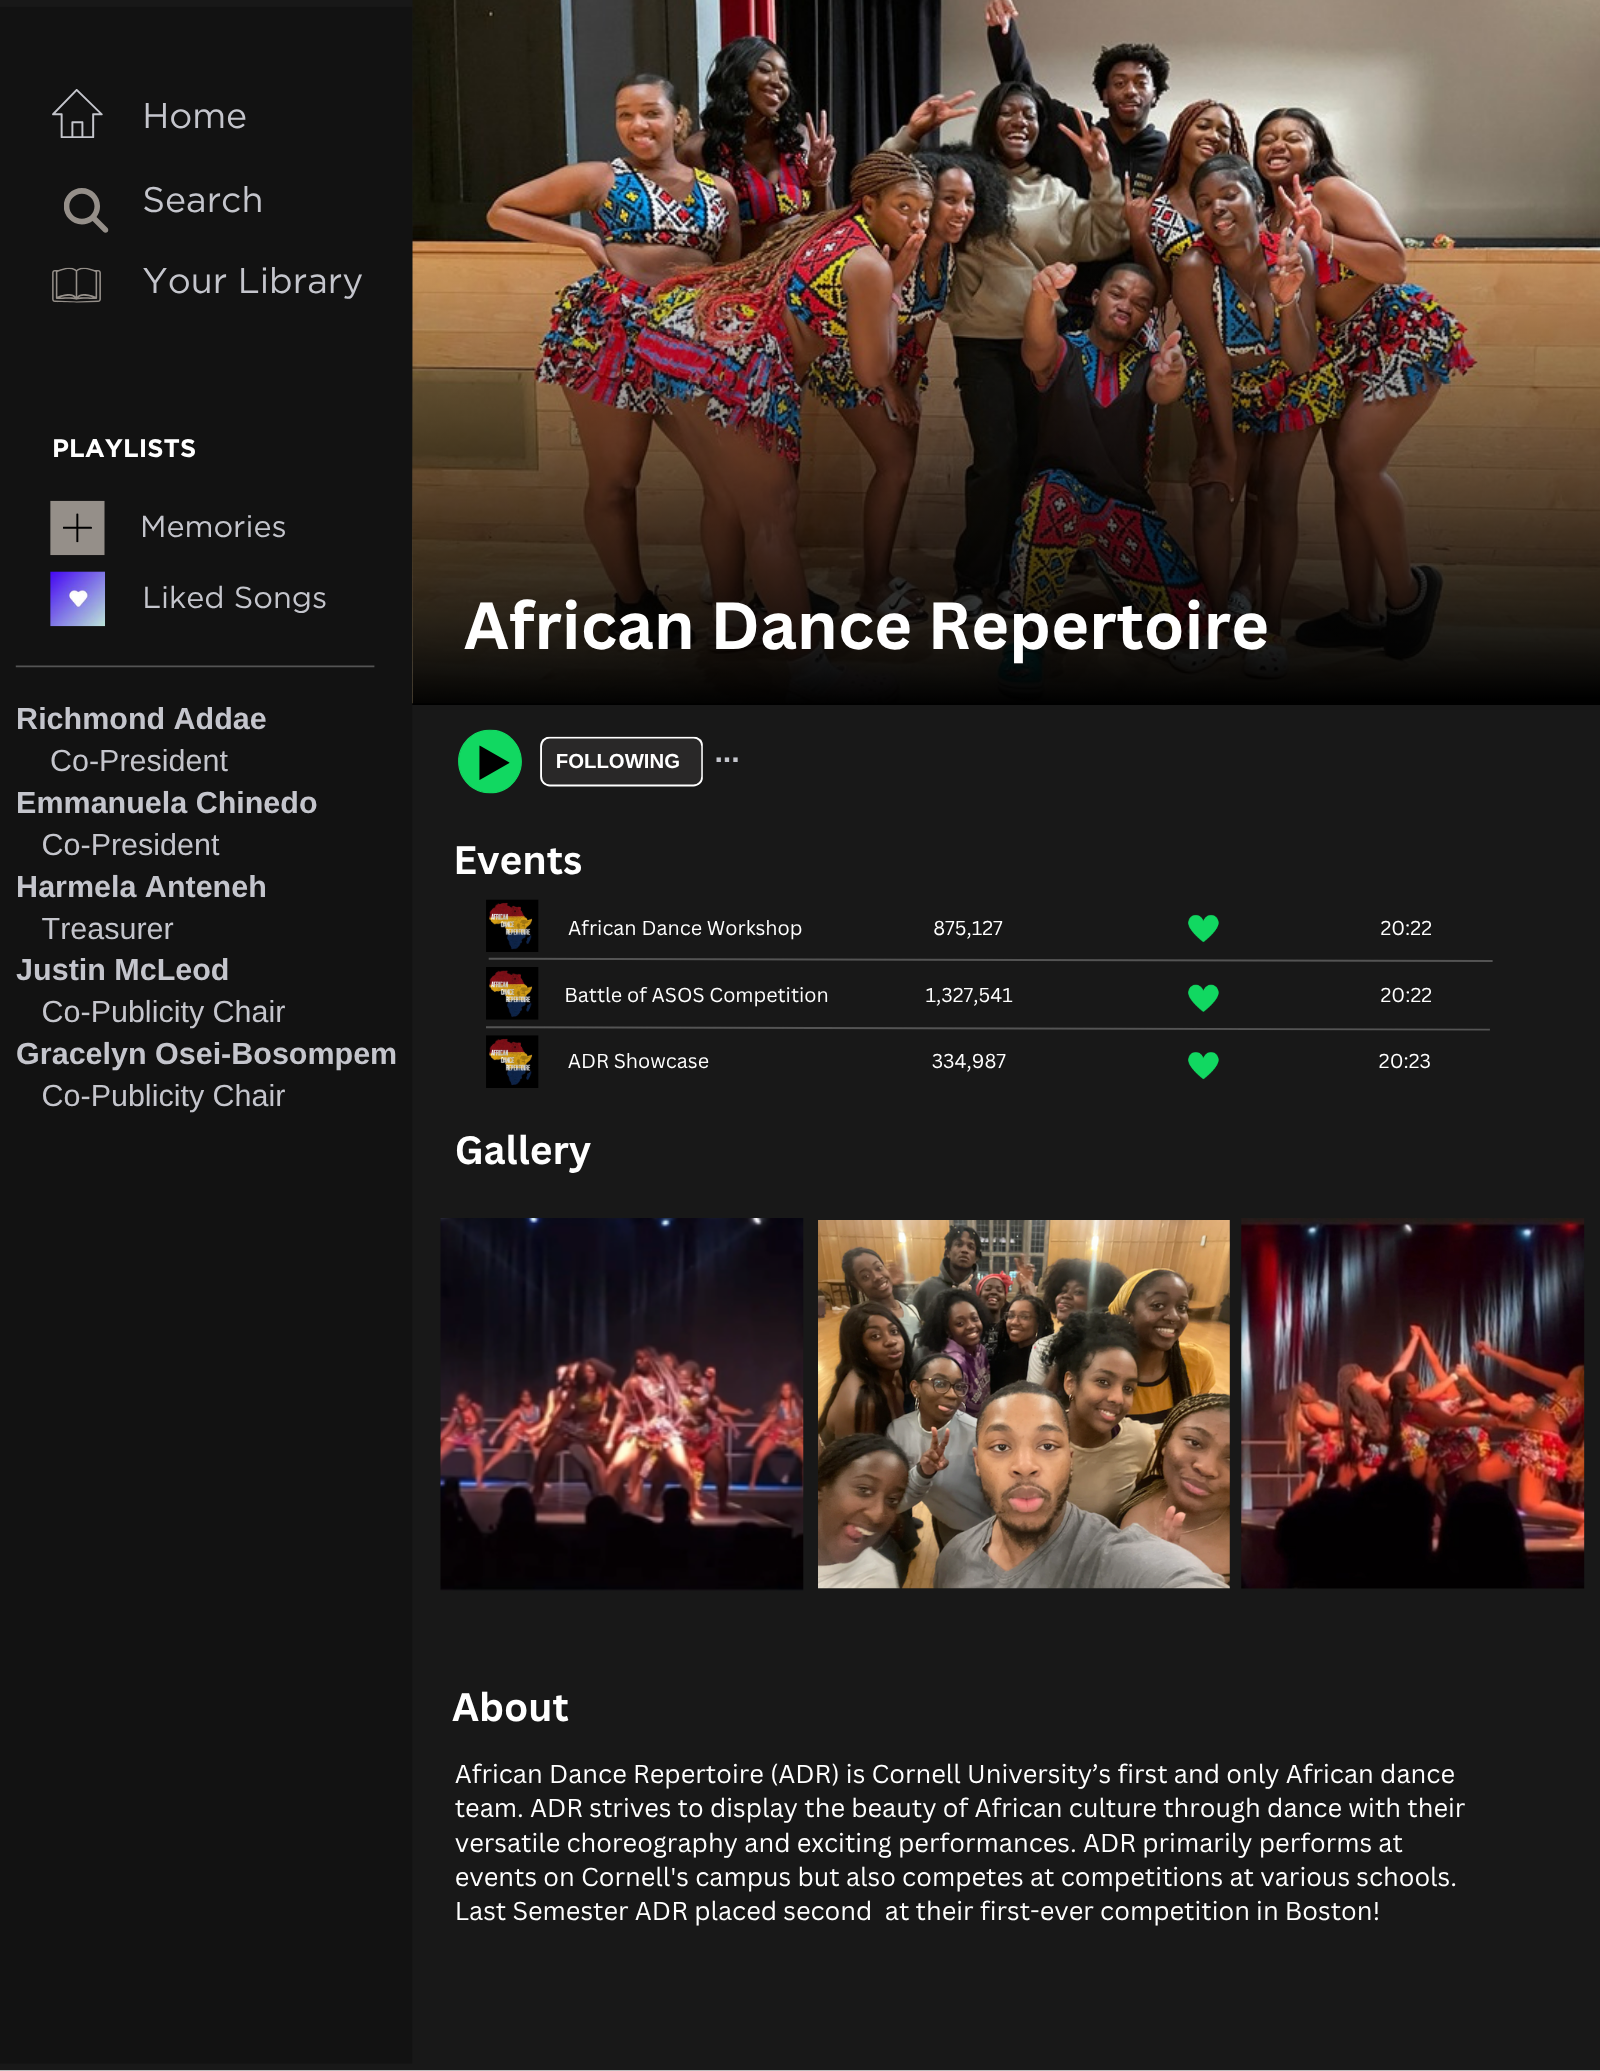Screen dimensions: 1600x2071
Task: Click the name Gracelyn Osei-Bosompem
Action: click(x=206, y=1054)
